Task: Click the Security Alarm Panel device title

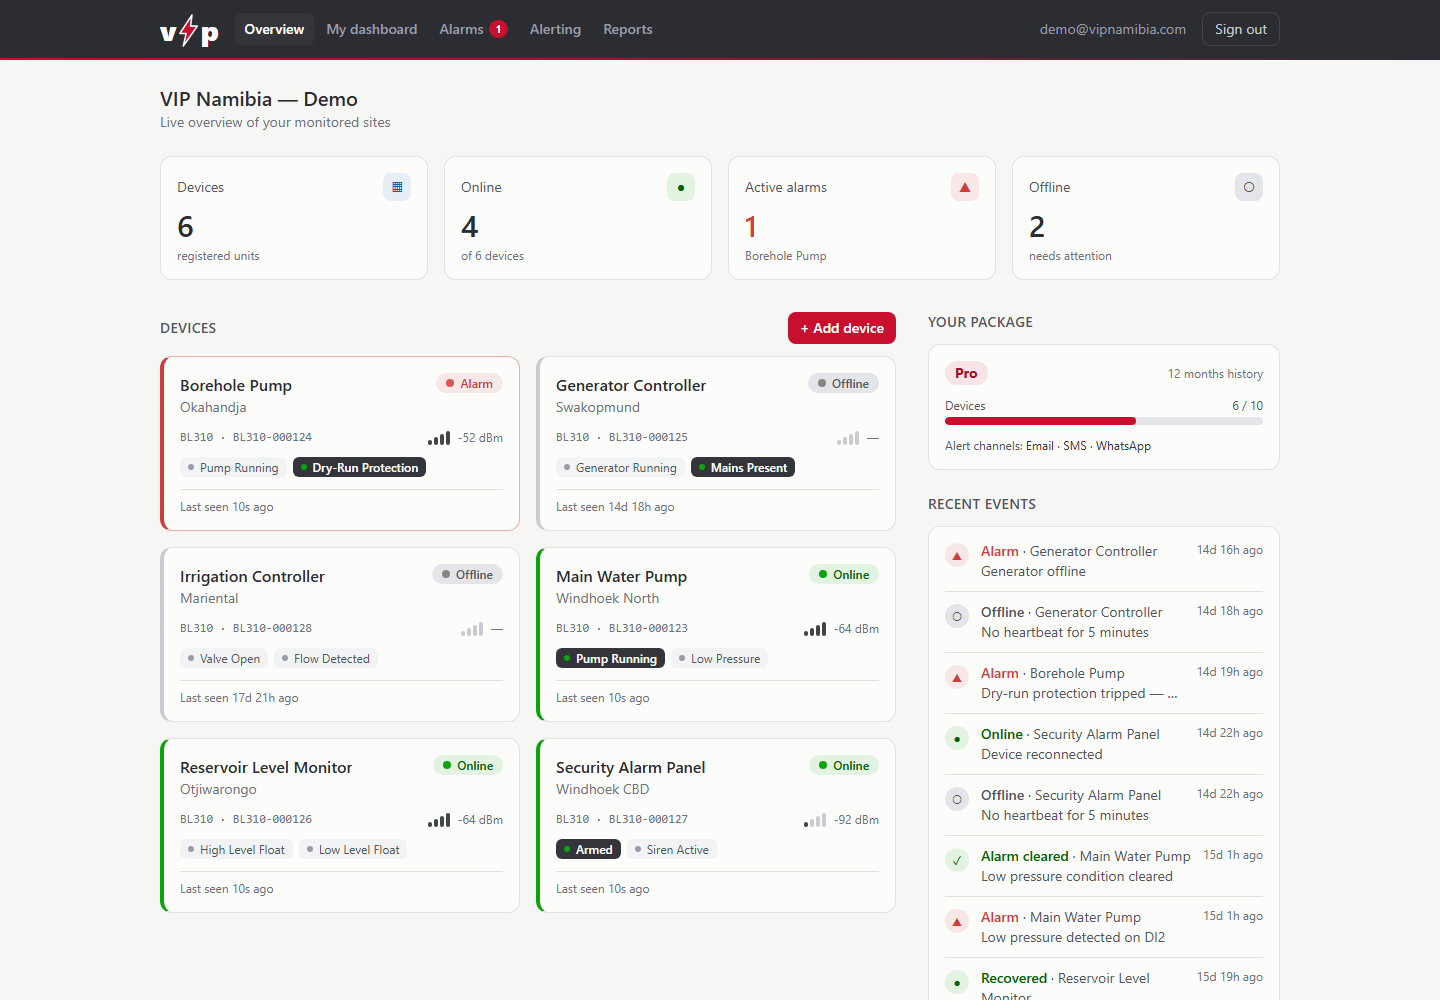Action: pos(630,767)
